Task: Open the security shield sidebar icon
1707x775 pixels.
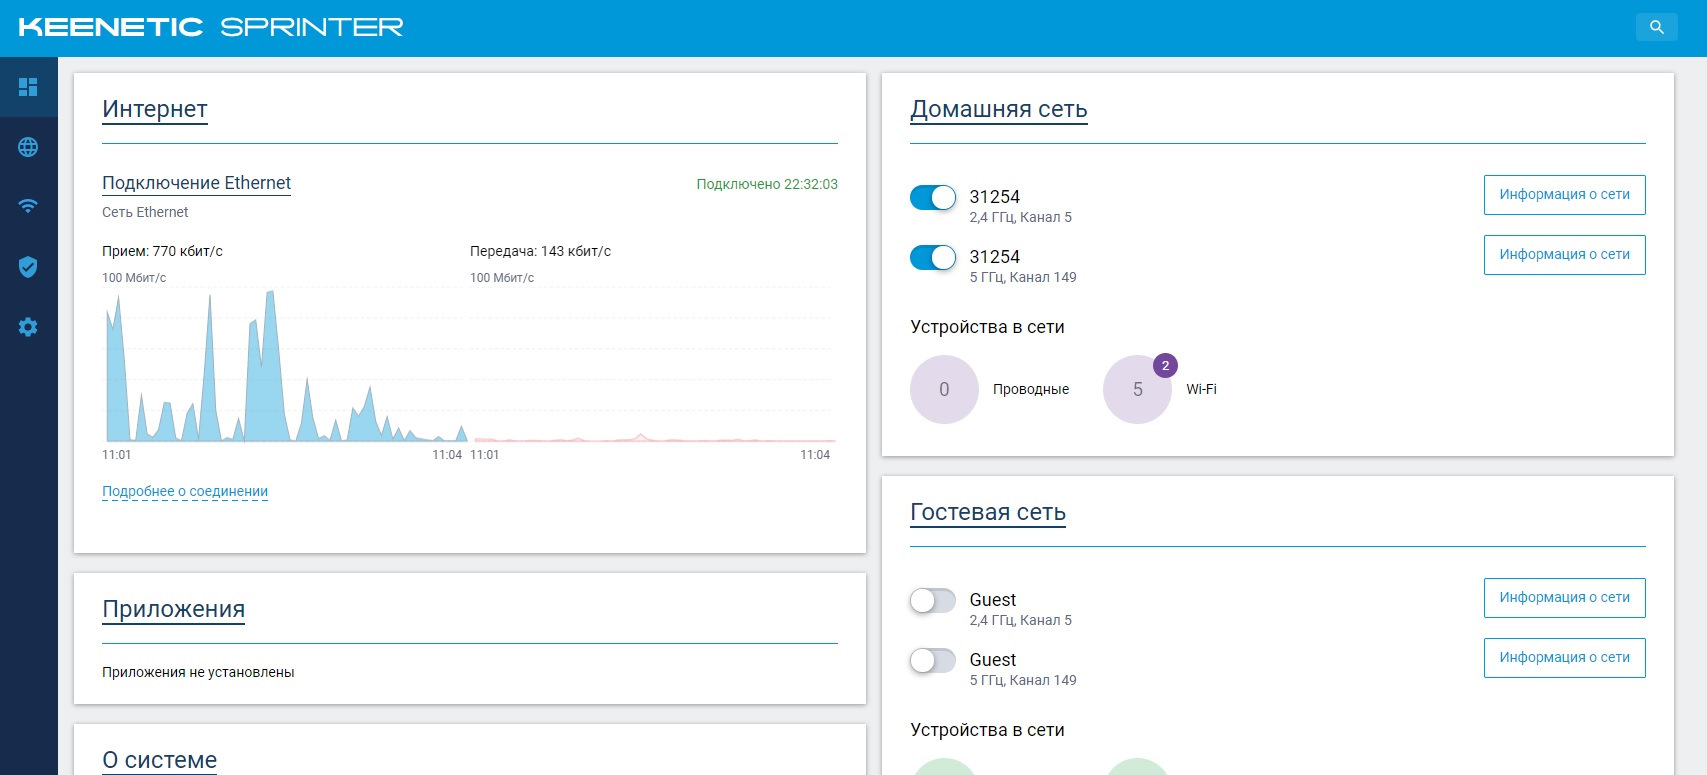Action: click(x=28, y=267)
